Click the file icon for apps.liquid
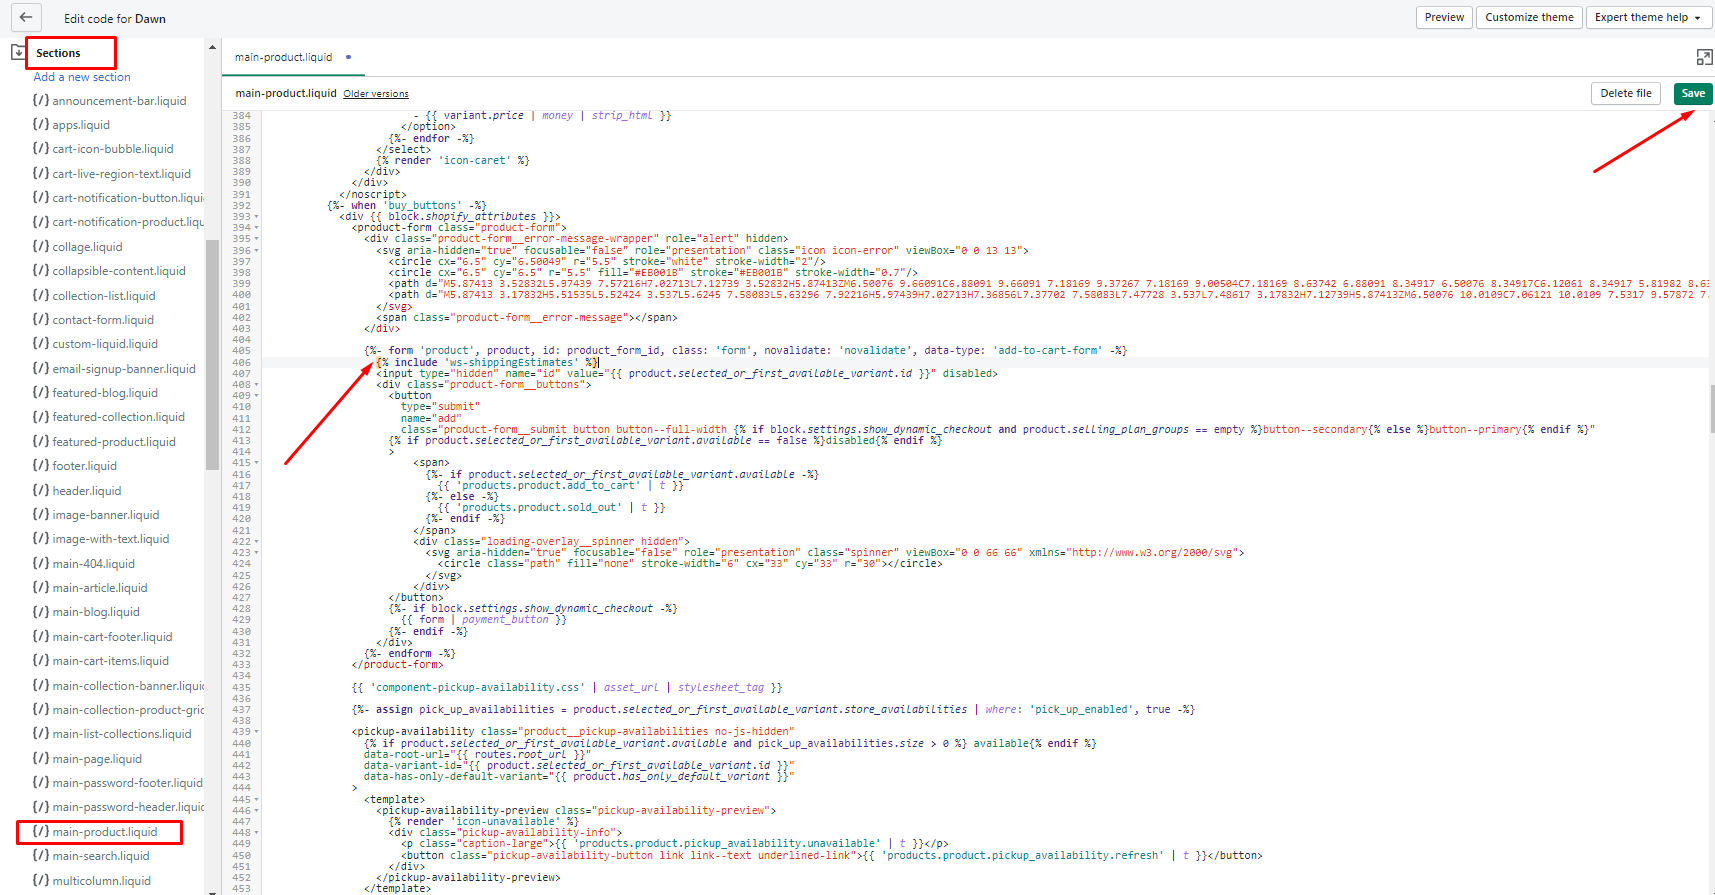Screen dimensions: 1715x895 pos(41,124)
